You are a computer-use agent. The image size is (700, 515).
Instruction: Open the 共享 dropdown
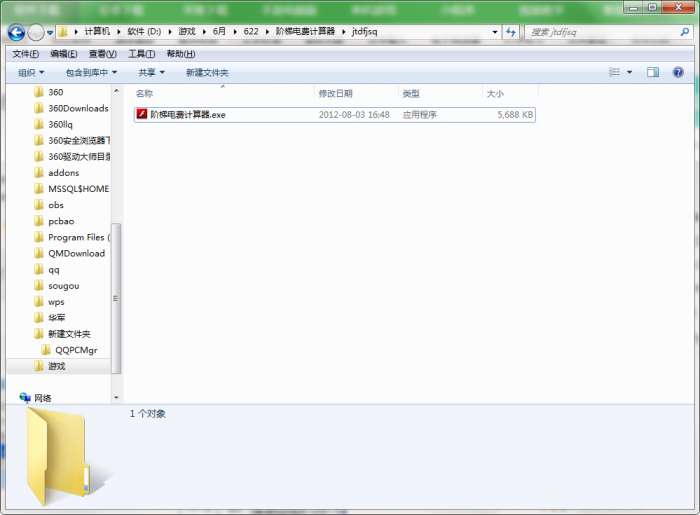click(x=151, y=72)
